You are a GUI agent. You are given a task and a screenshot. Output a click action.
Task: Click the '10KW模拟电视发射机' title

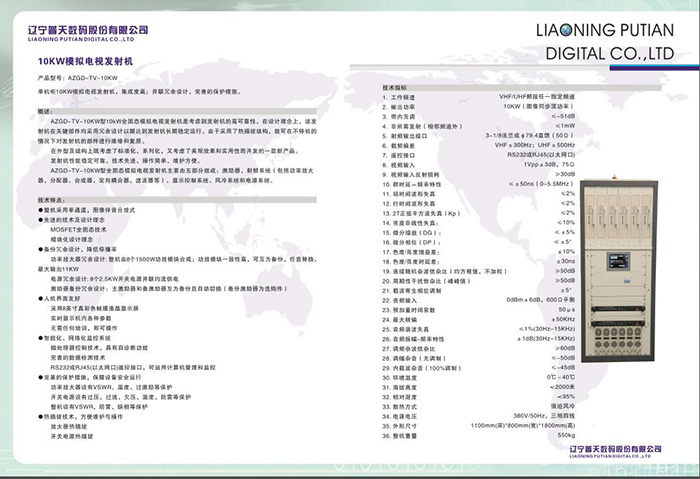tap(85, 62)
